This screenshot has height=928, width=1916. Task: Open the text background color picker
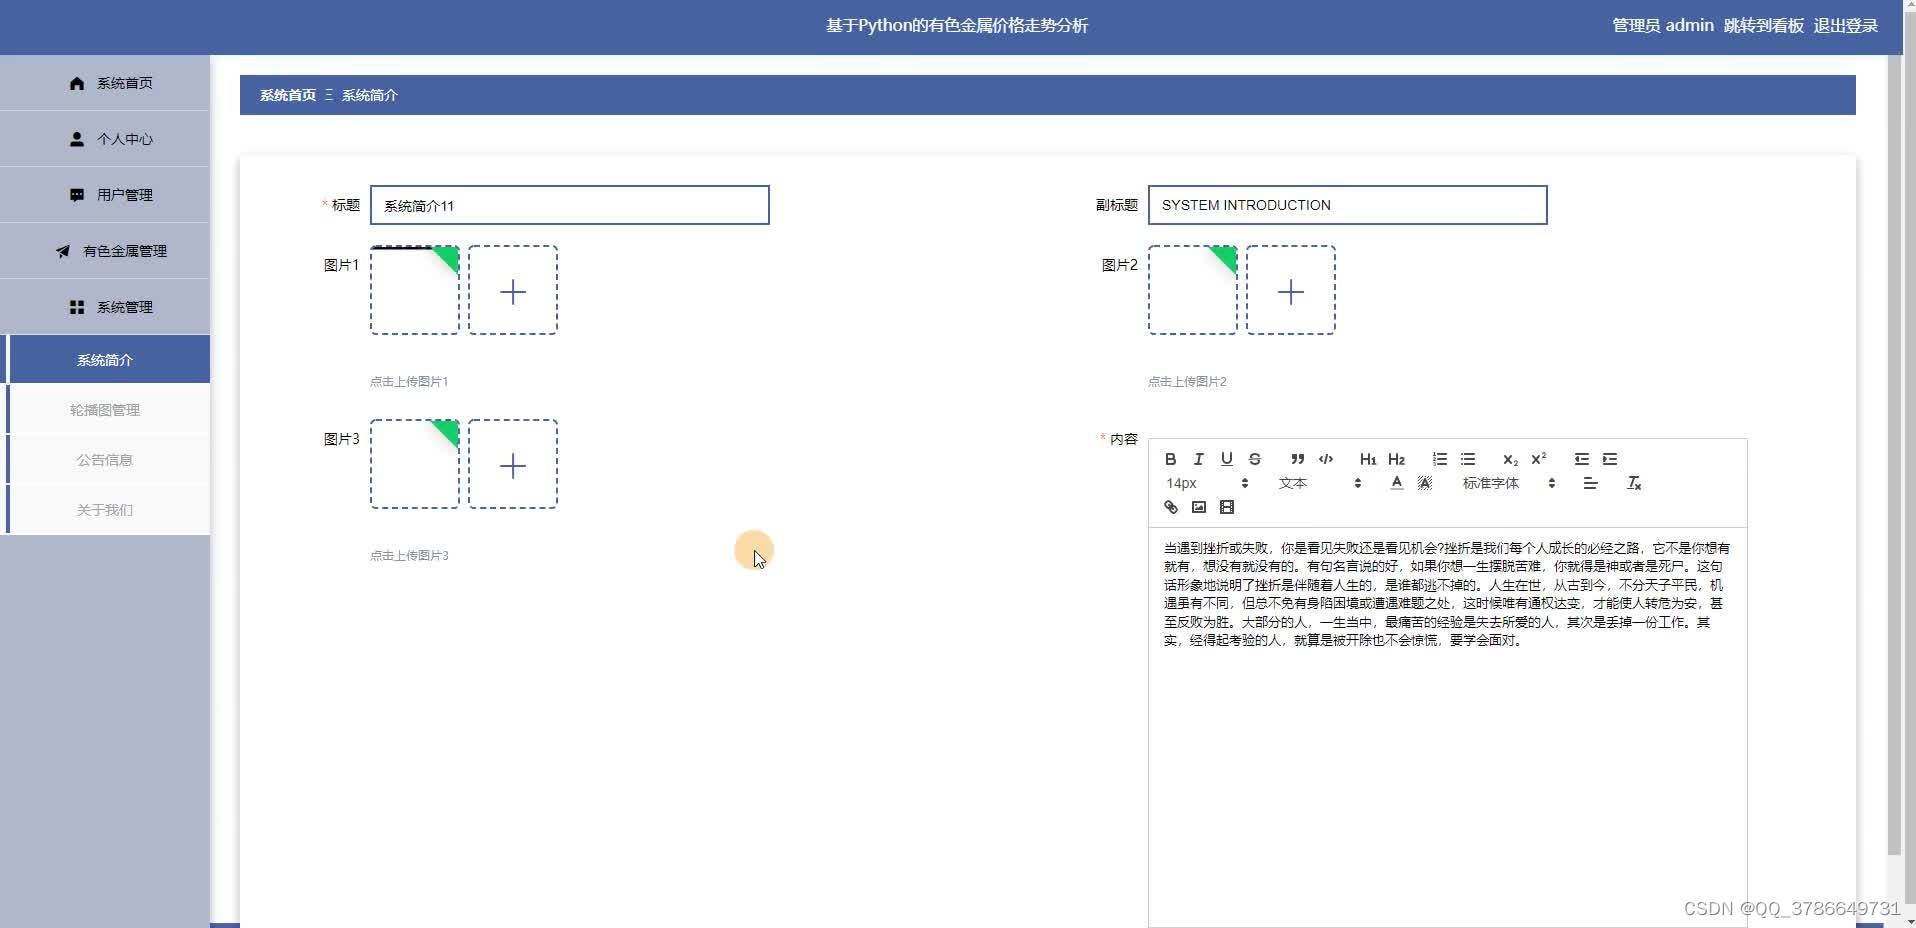pos(1424,483)
